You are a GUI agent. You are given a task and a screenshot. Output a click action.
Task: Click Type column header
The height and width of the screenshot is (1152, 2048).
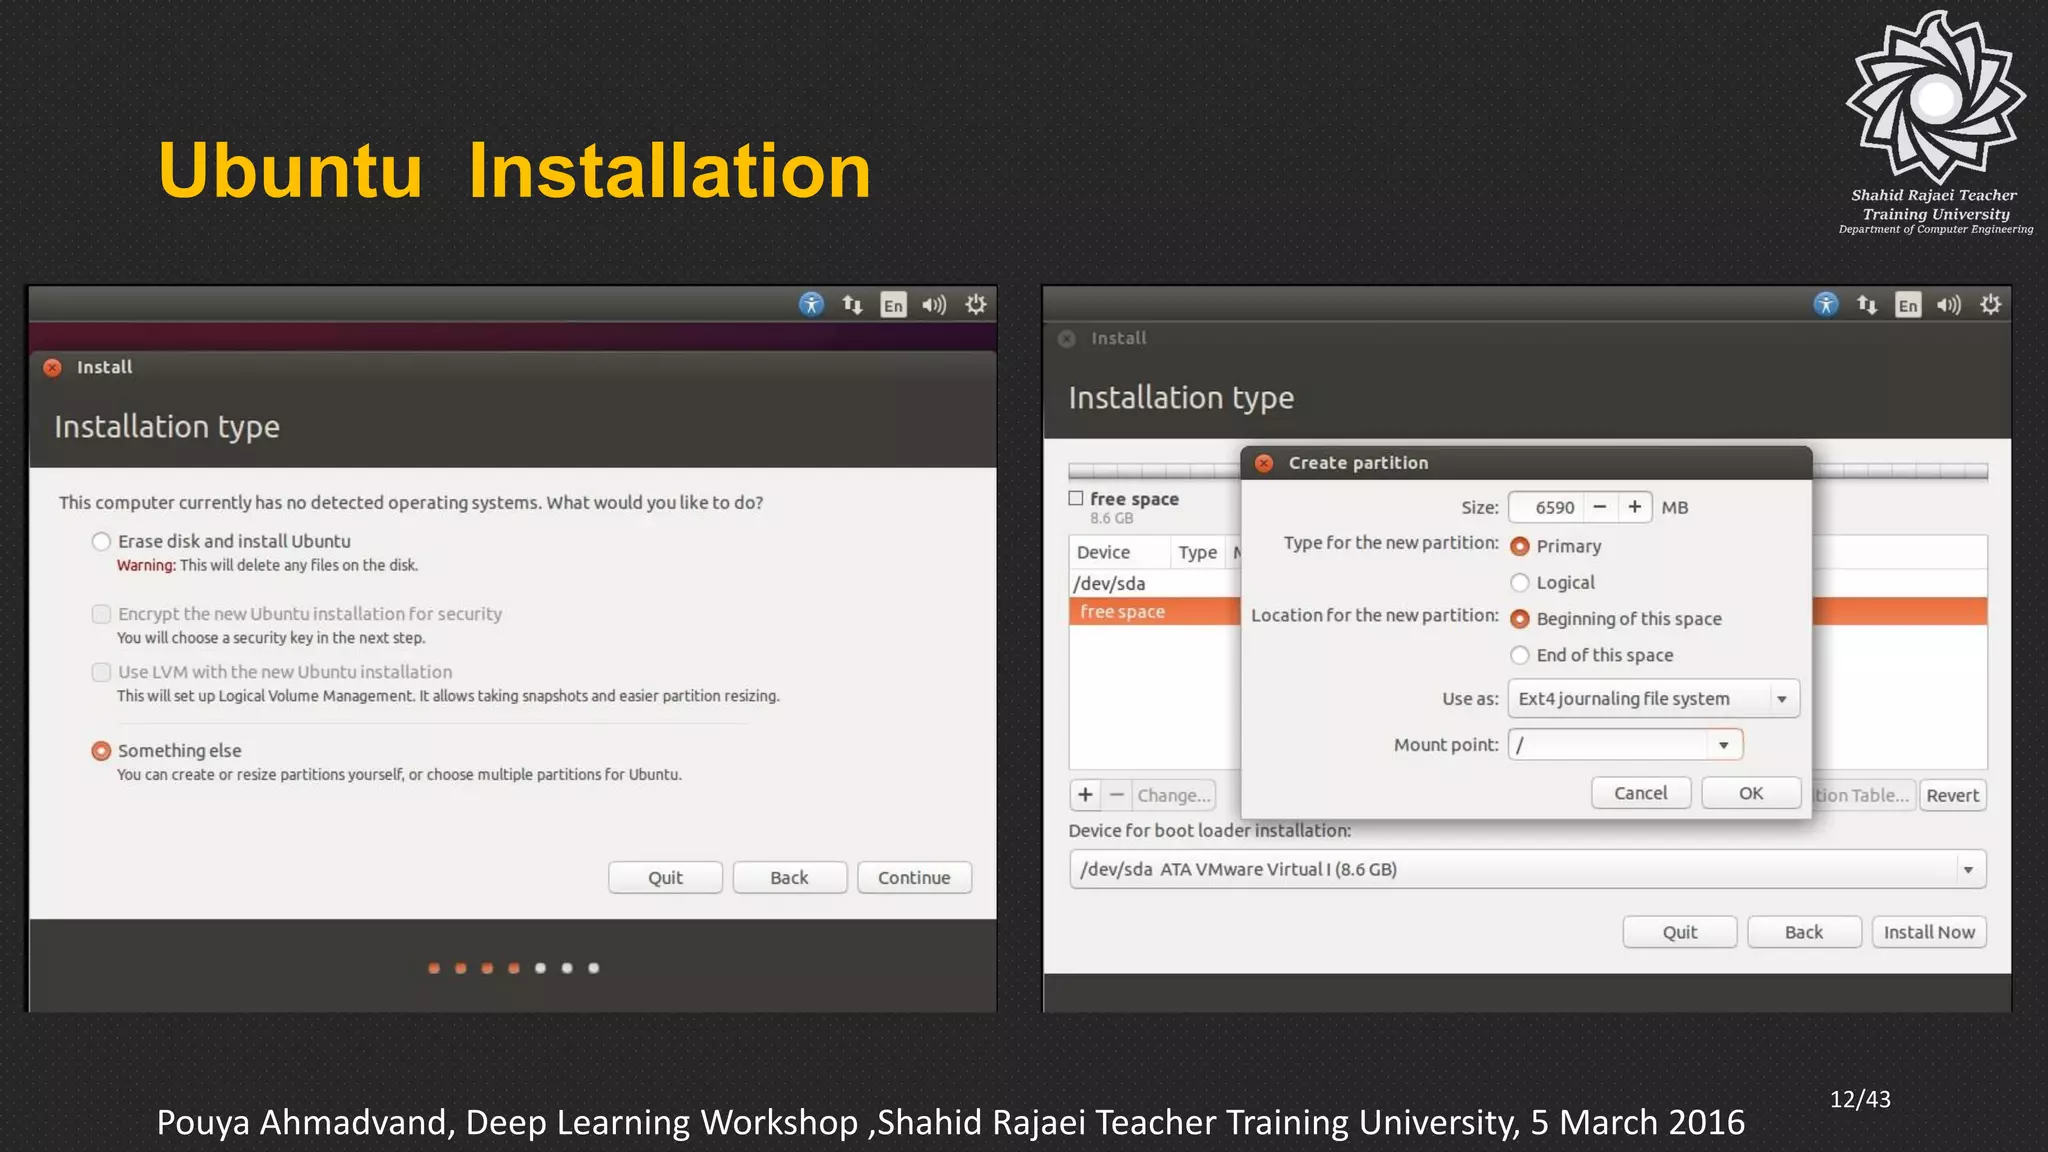pos(1197,552)
